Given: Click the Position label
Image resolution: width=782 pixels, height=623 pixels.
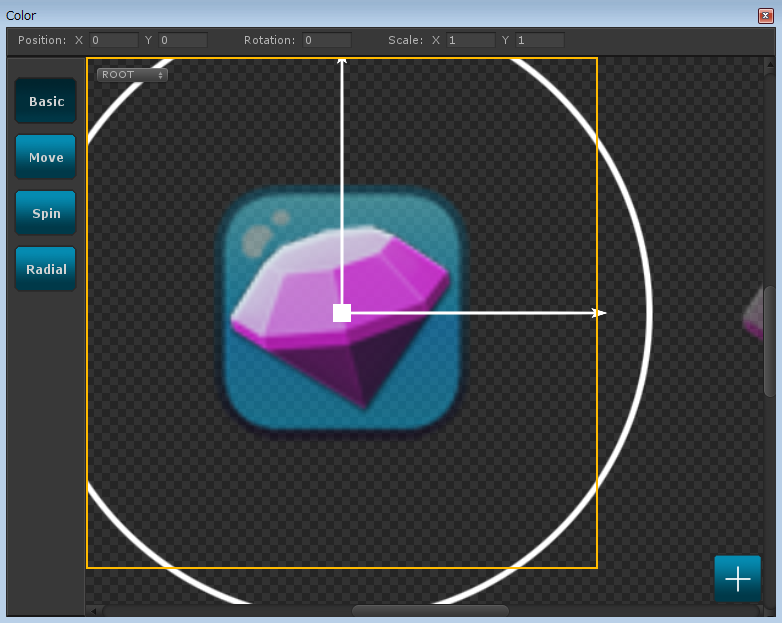Looking at the screenshot, I should coord(42,40).
